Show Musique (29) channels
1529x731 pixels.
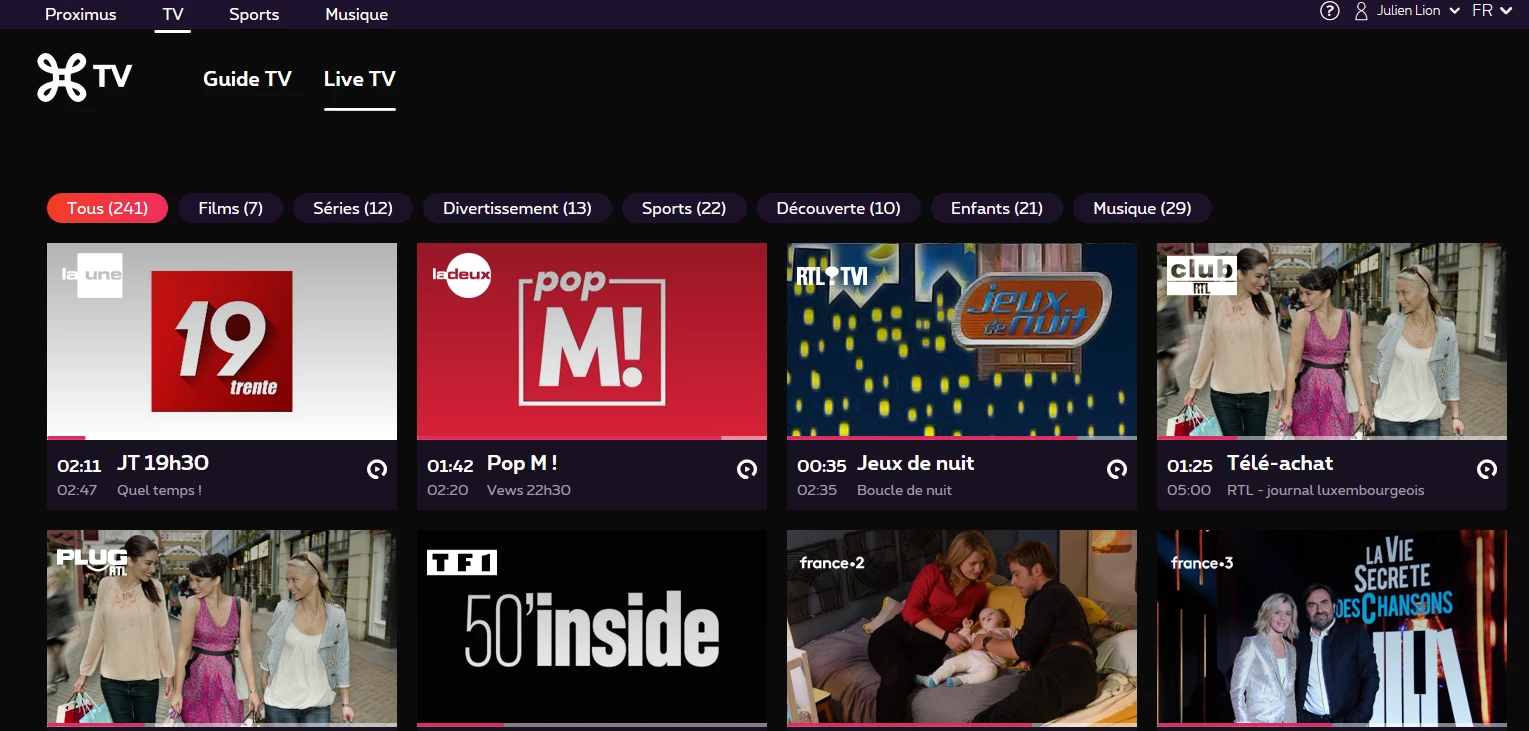(1142, 208)
